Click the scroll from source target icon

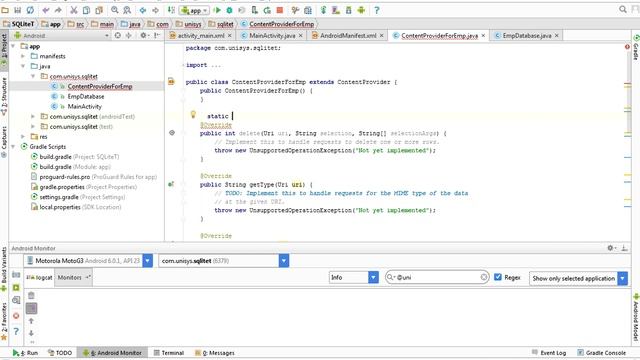pos(118,36)
